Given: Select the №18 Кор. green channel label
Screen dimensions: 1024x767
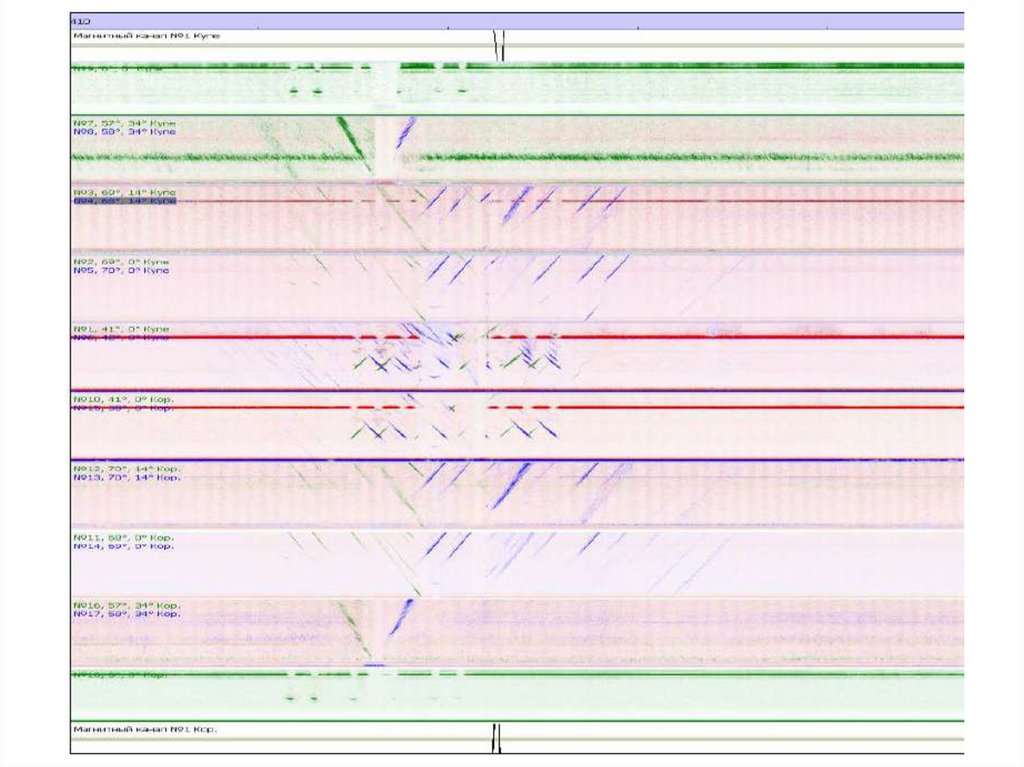Looking at the screenshot, I should pyautogui.click(x=118, y=675).
